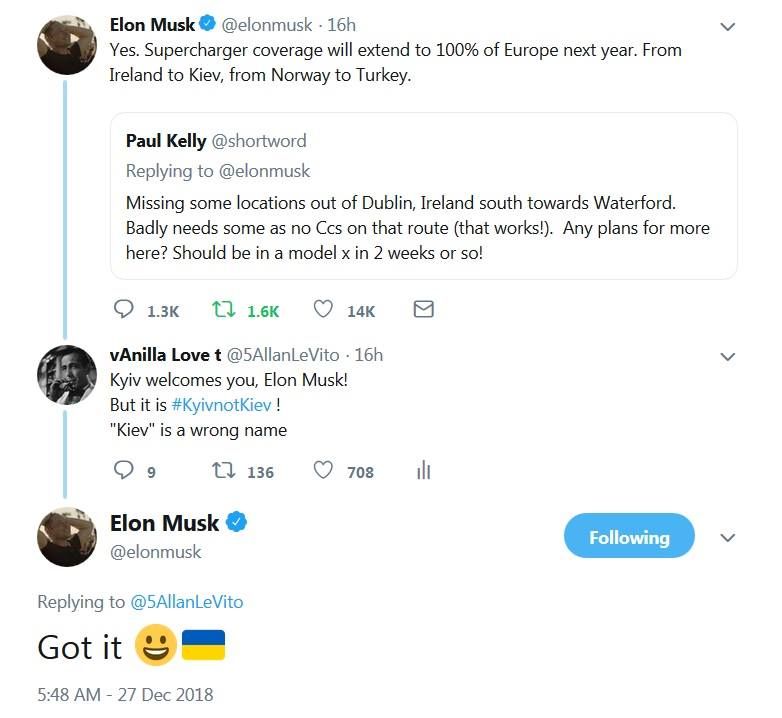Screen dimensions: 782x718
Task: Click vAnilla Love t's profile picture
Action: point(67,374)
